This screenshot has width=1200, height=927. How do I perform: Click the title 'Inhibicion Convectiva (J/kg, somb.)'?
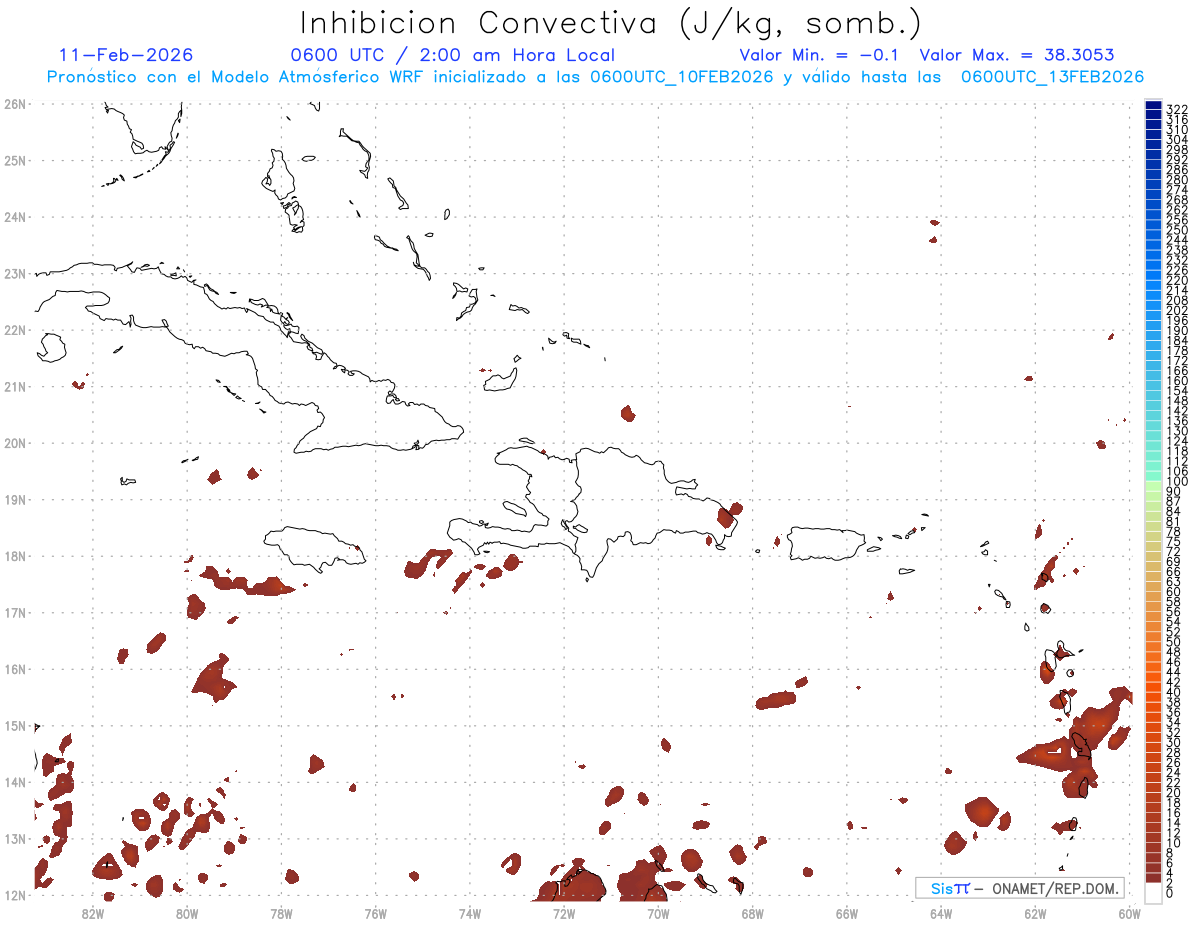tap(610, 24)
